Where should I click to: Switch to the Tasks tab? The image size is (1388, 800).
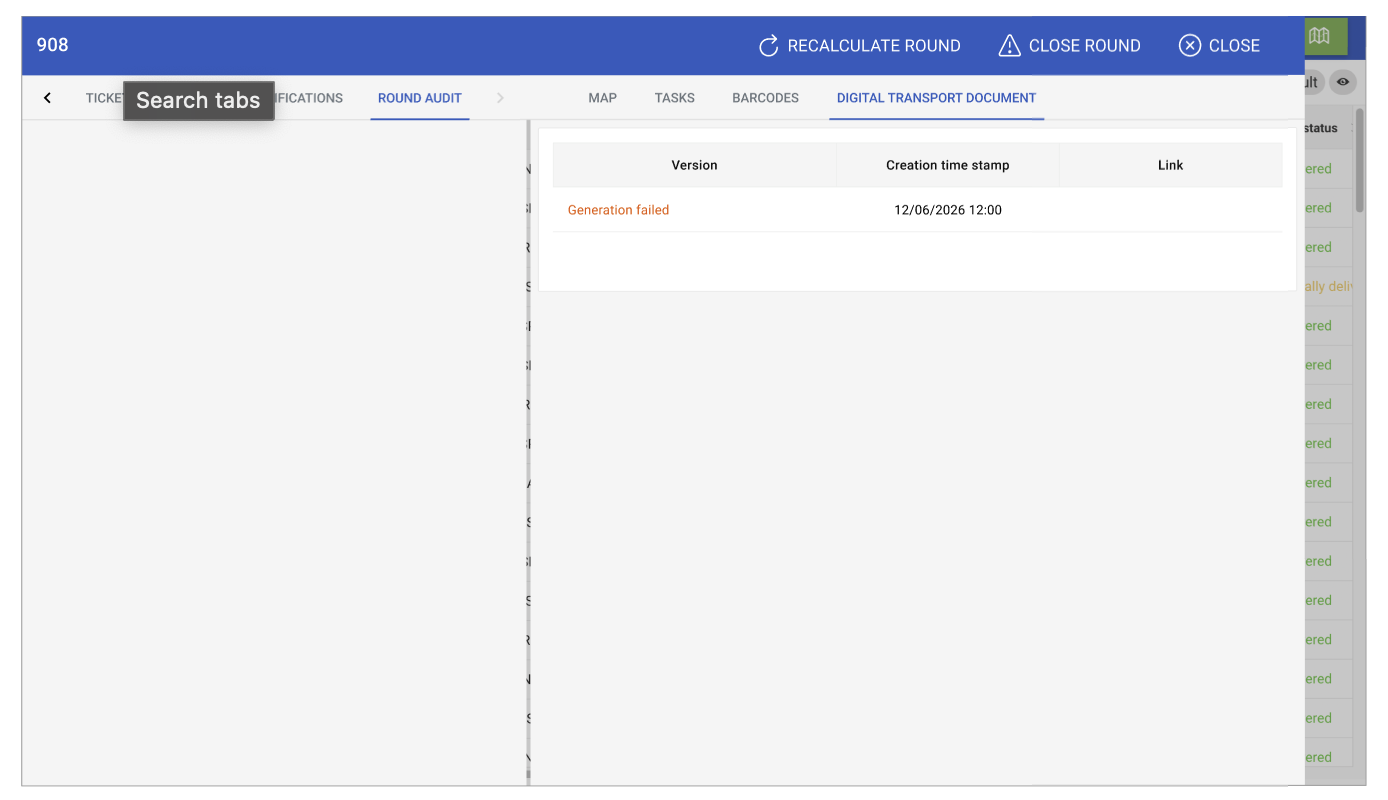pyautogui.click(x=675, y=98)
